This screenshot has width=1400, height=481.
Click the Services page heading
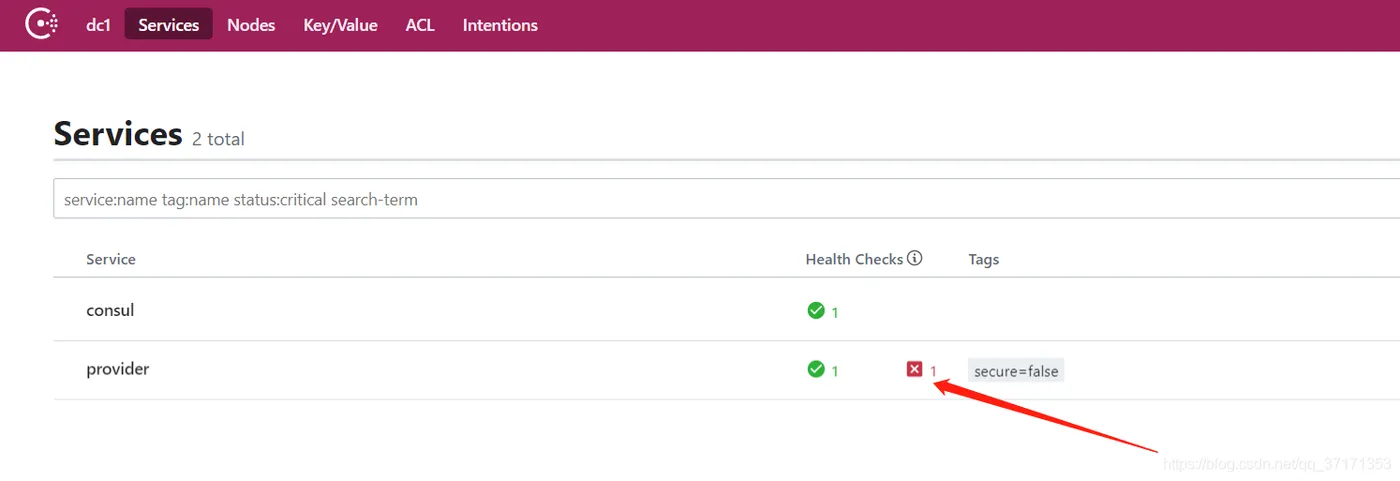[118, 134]
